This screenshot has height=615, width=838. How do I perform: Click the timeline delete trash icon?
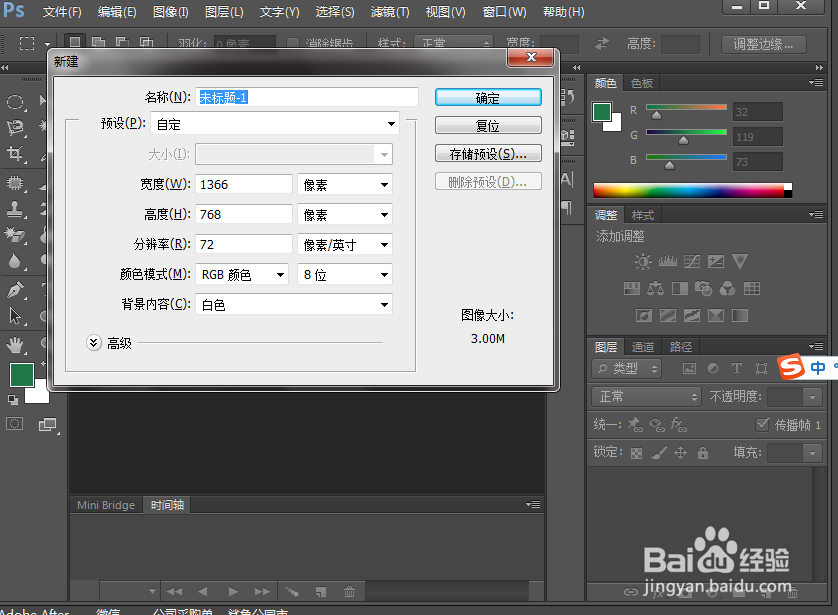click(x=349, y=591)
